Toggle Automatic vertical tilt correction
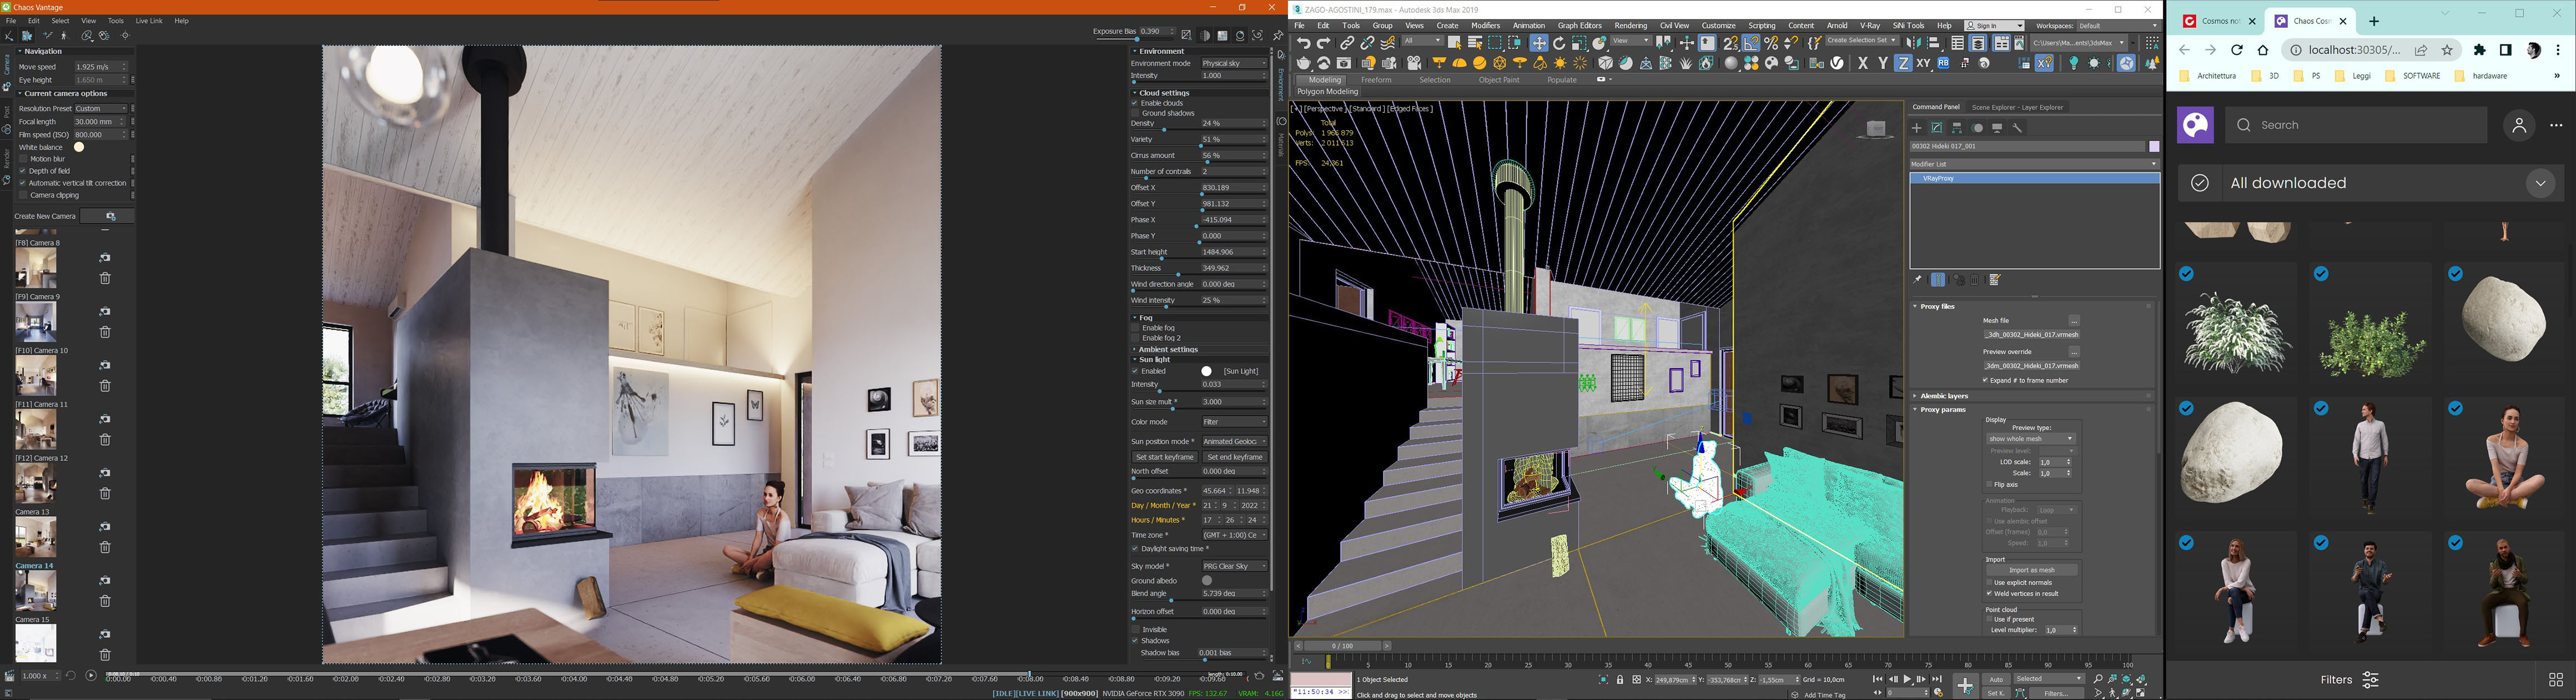Screen dimensions: 2576x700 click(23, 183)
